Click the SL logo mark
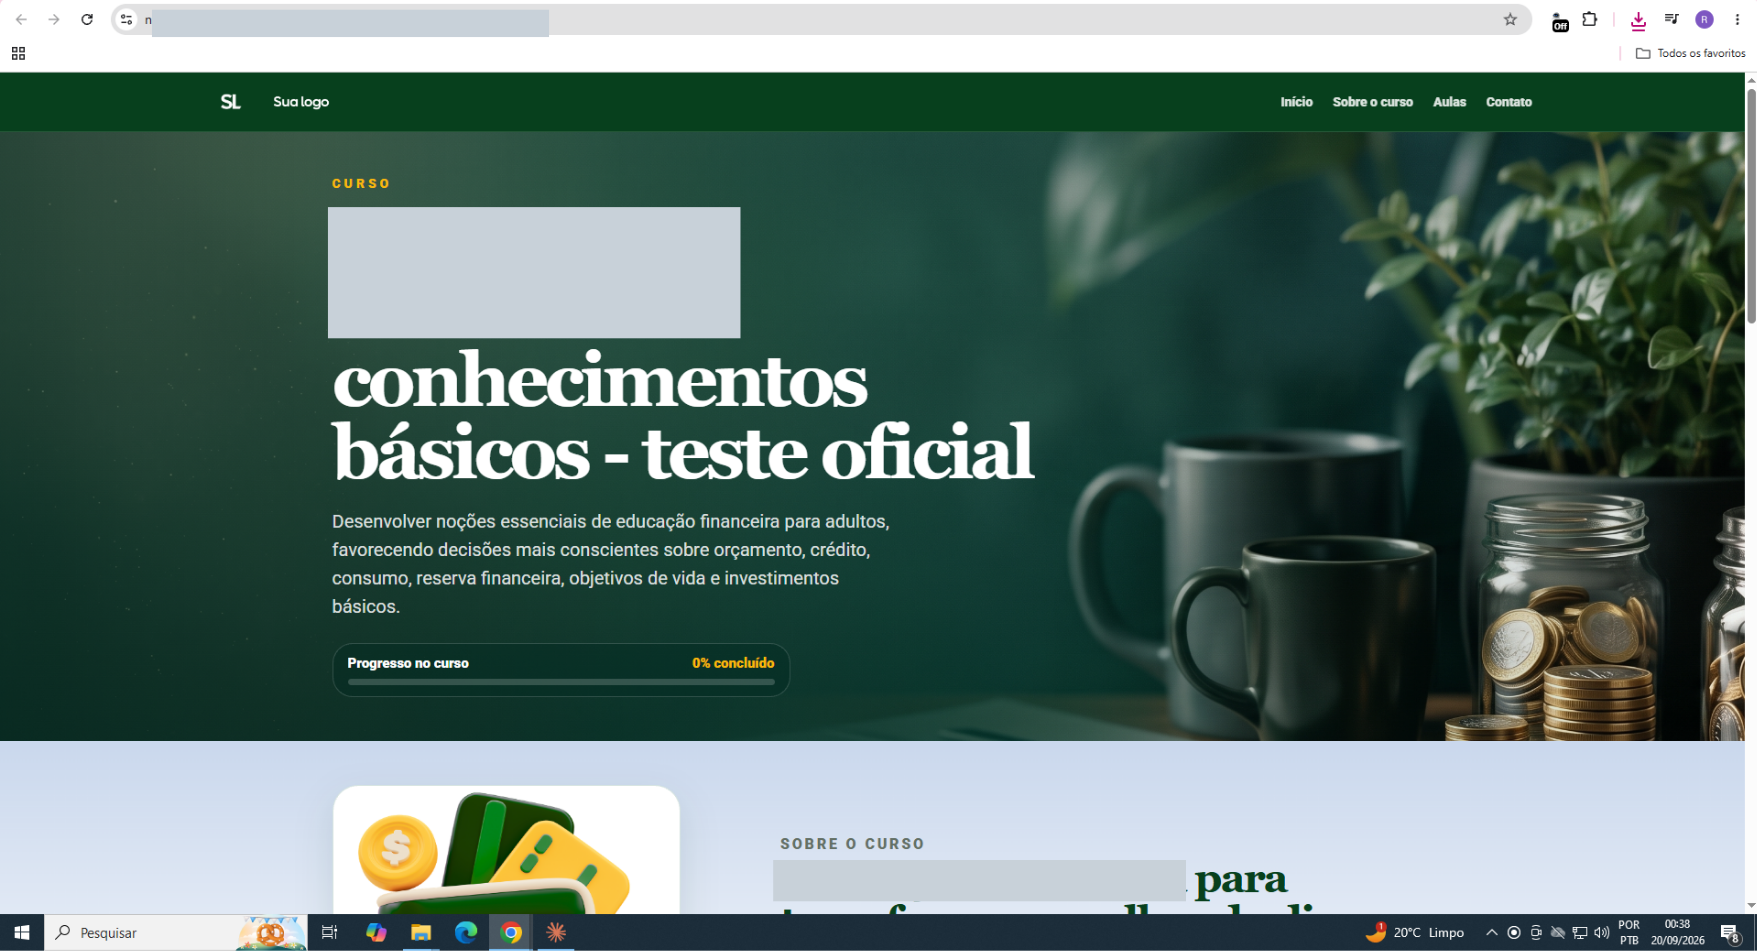Image resolution: width=1758 pixels, height=951 pixels. [230, 102]
